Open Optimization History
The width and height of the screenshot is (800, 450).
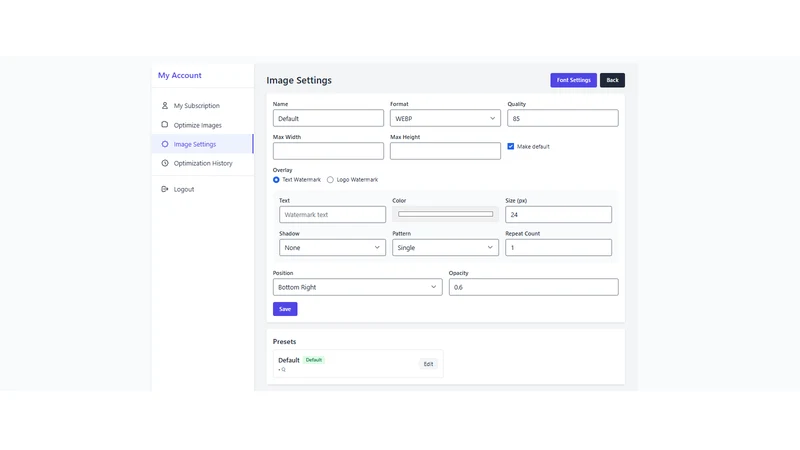[203, 163]
